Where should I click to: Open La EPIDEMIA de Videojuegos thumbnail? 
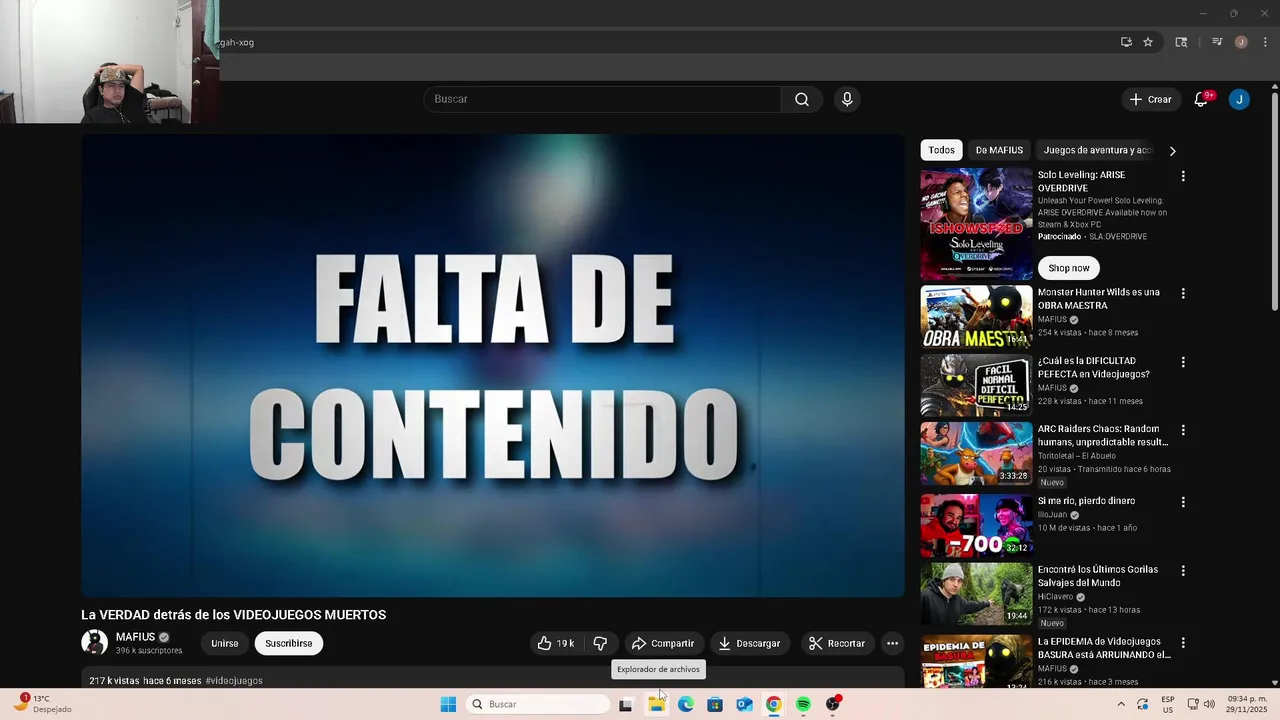pos(976,661)
